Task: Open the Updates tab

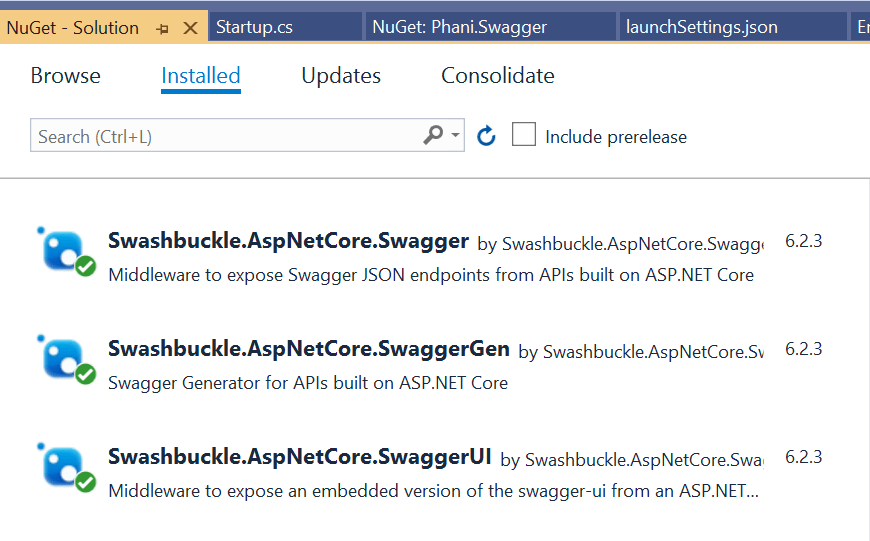Action: tap(341, 76)
